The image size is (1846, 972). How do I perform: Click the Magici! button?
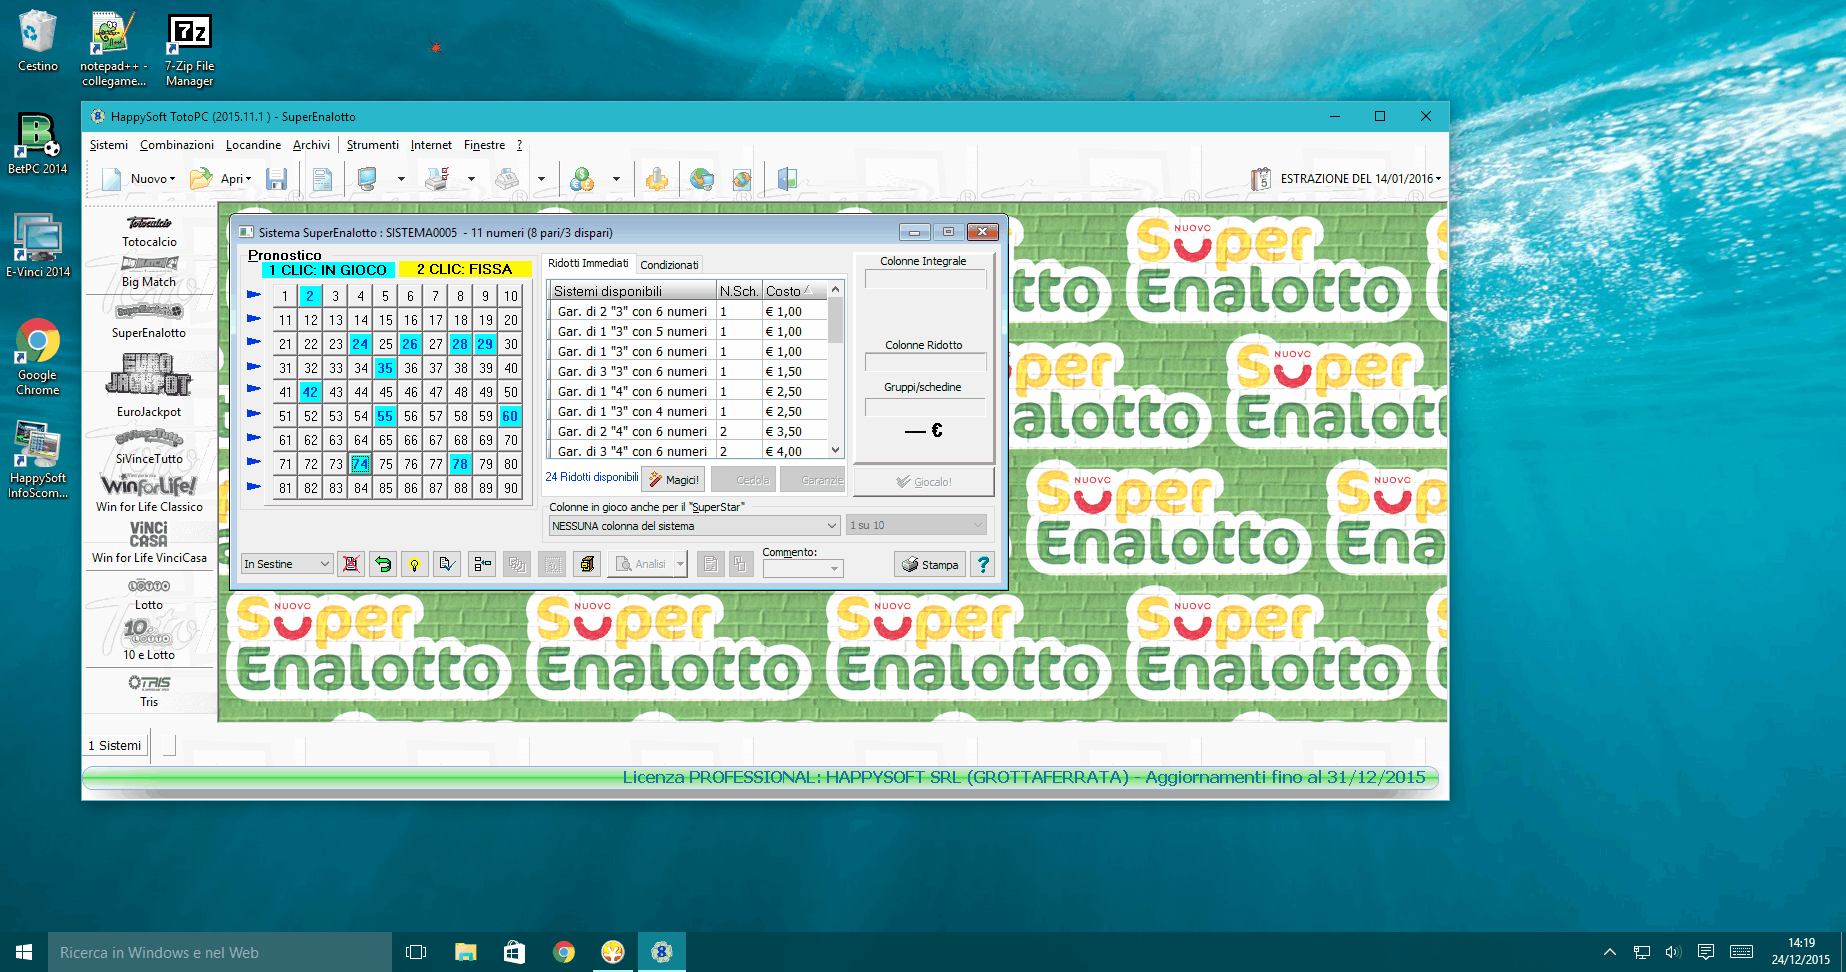tap(673, 480)
